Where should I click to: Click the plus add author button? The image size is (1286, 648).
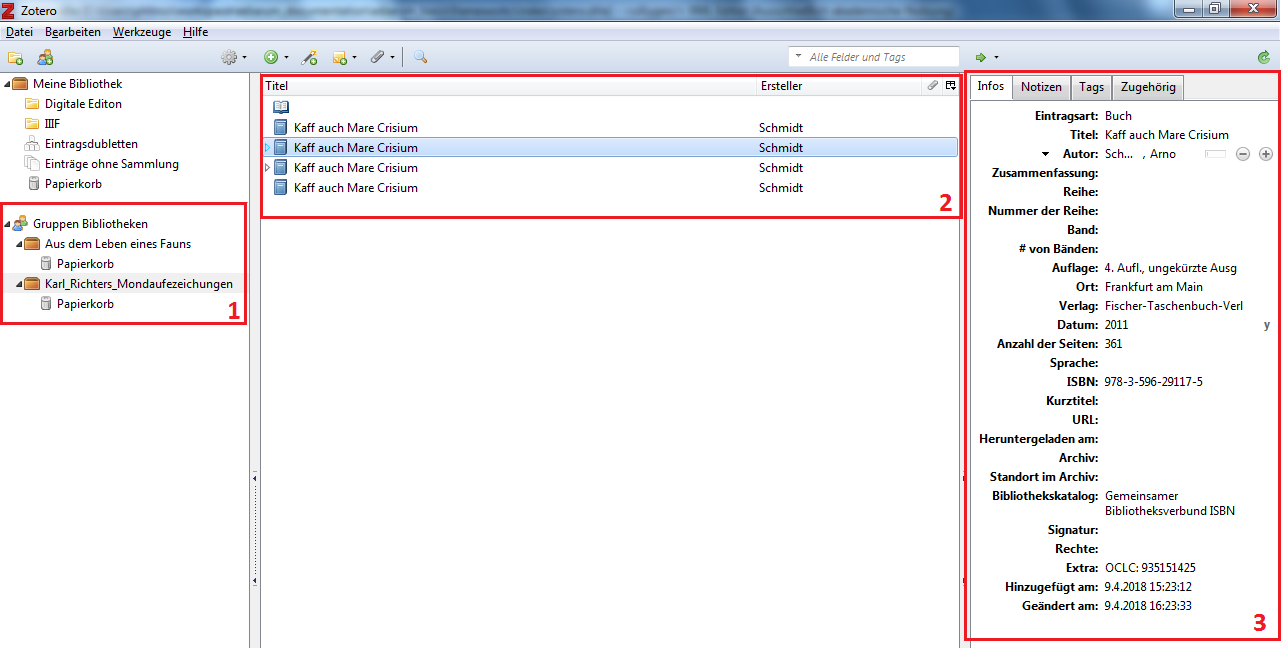(x=1265, y=154)
